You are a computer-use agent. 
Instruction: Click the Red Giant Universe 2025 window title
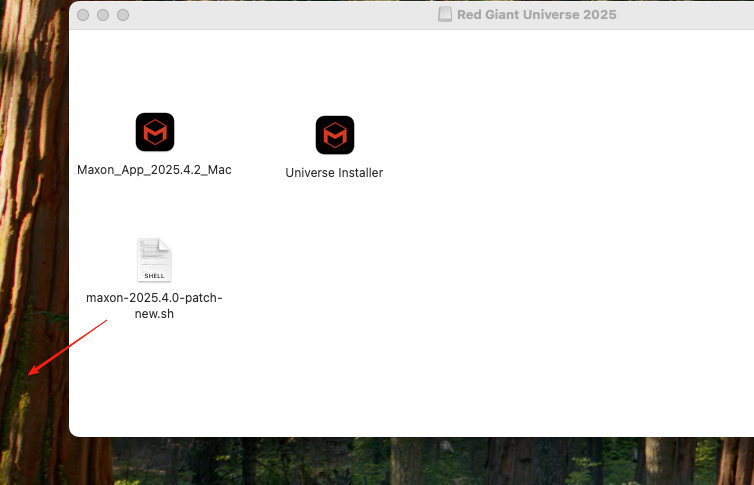click(537, 14)
